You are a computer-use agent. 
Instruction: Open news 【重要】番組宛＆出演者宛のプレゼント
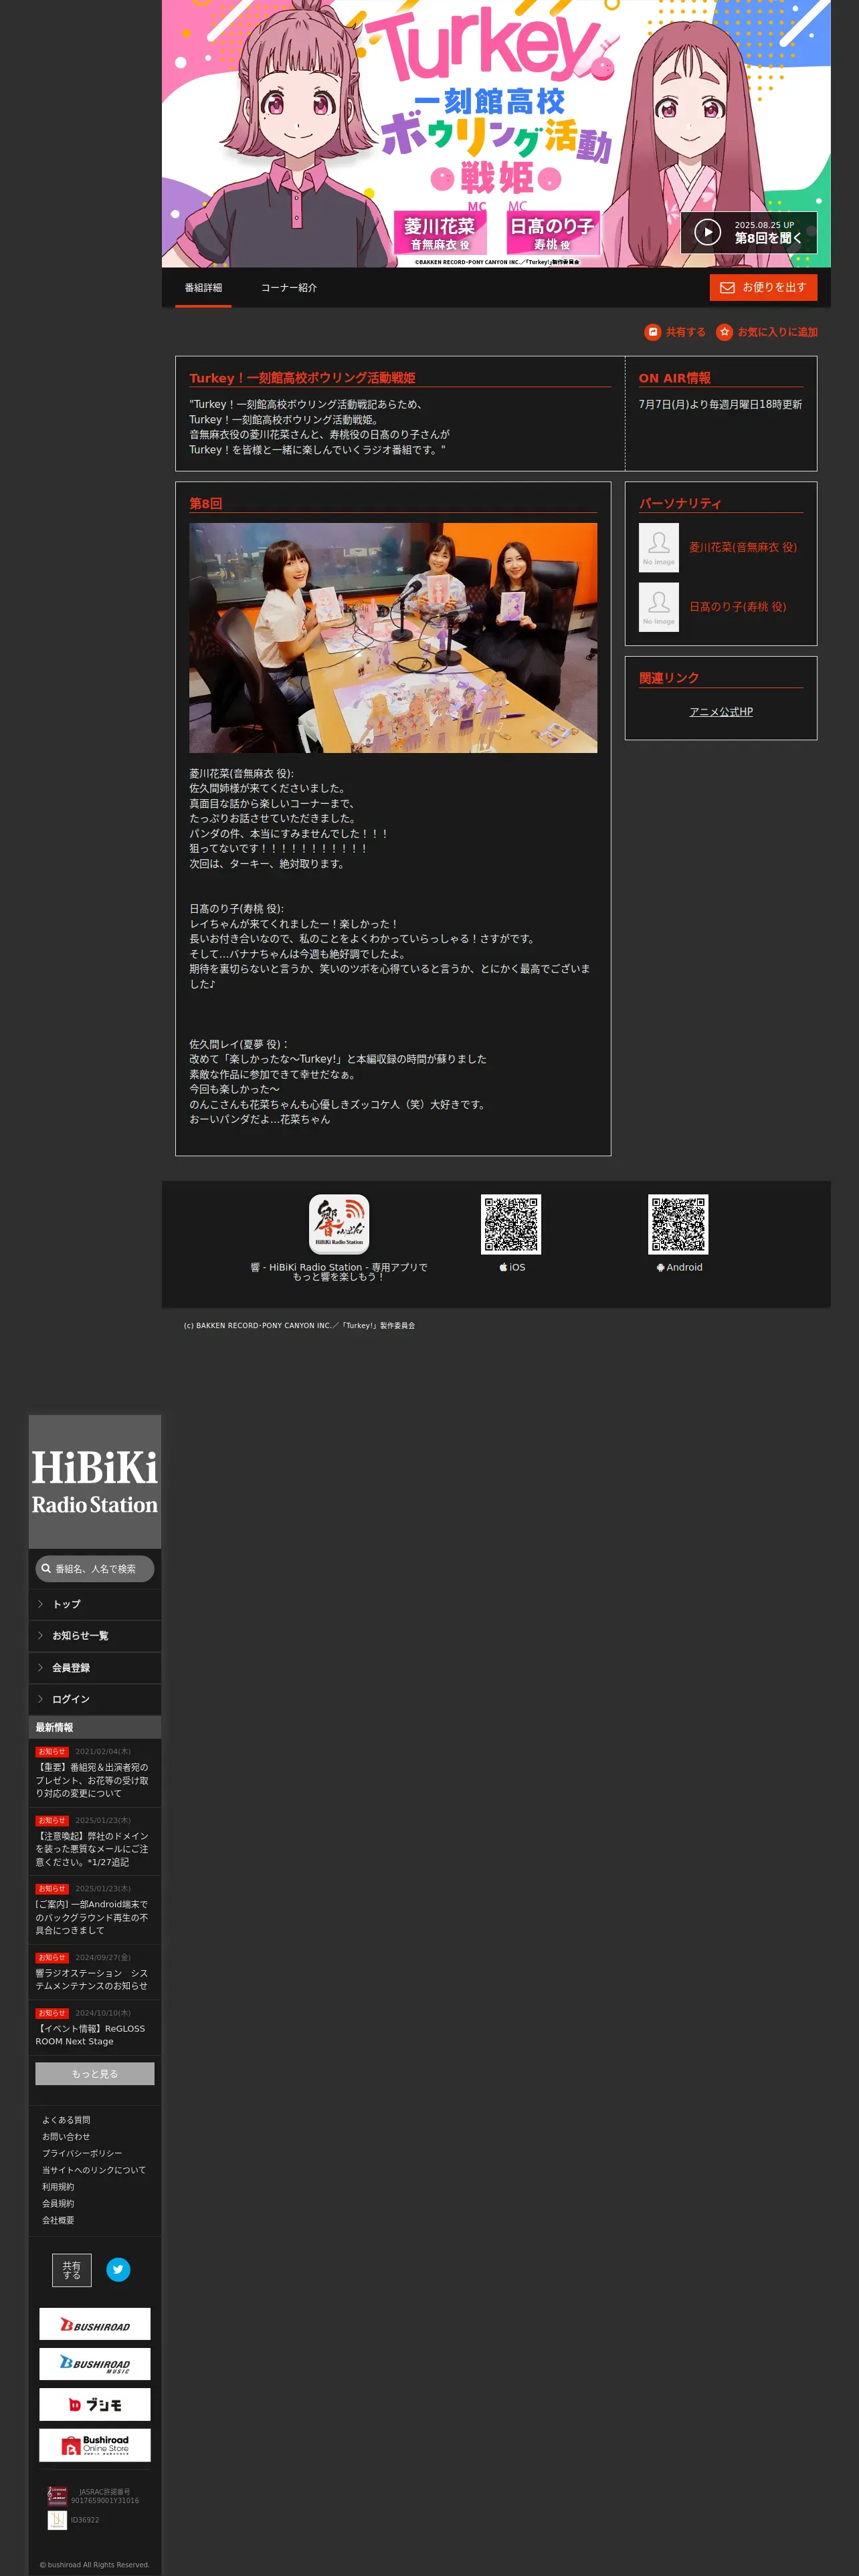tap(92, 1780)
